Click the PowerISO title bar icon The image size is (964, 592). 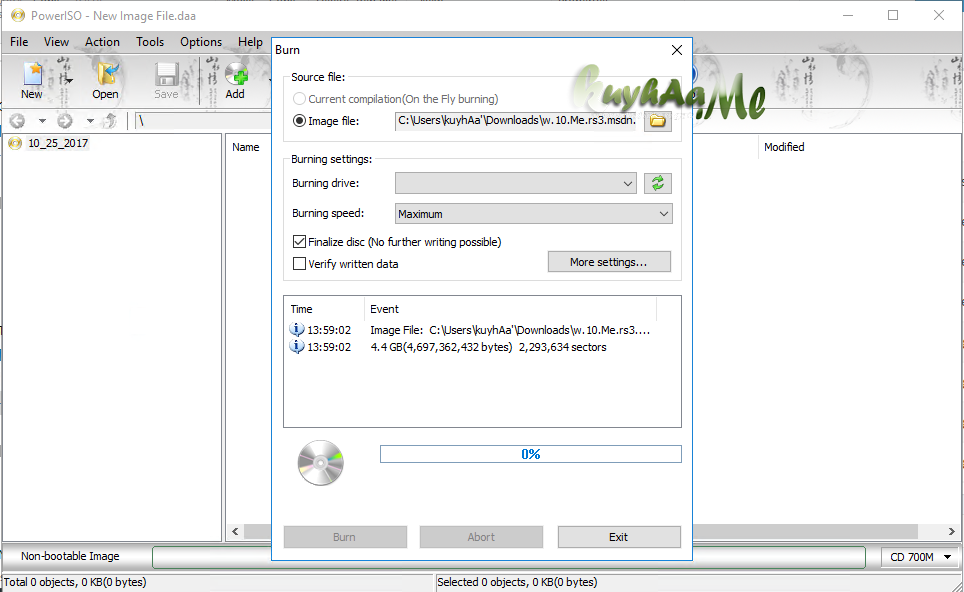pos(18,15)
